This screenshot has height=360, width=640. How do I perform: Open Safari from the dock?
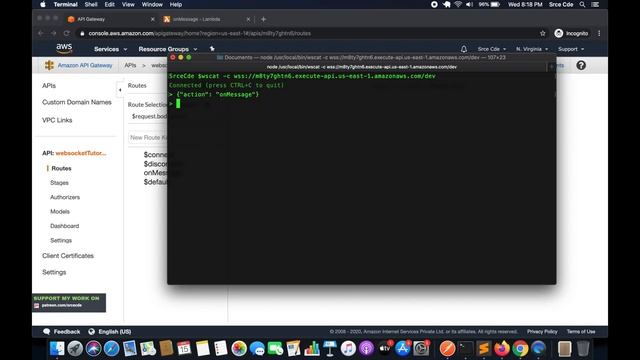point(111,349)
